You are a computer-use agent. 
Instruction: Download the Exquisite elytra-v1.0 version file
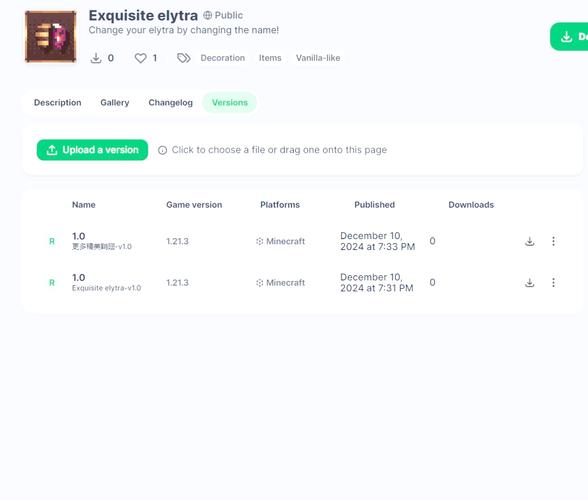point(530,282)
